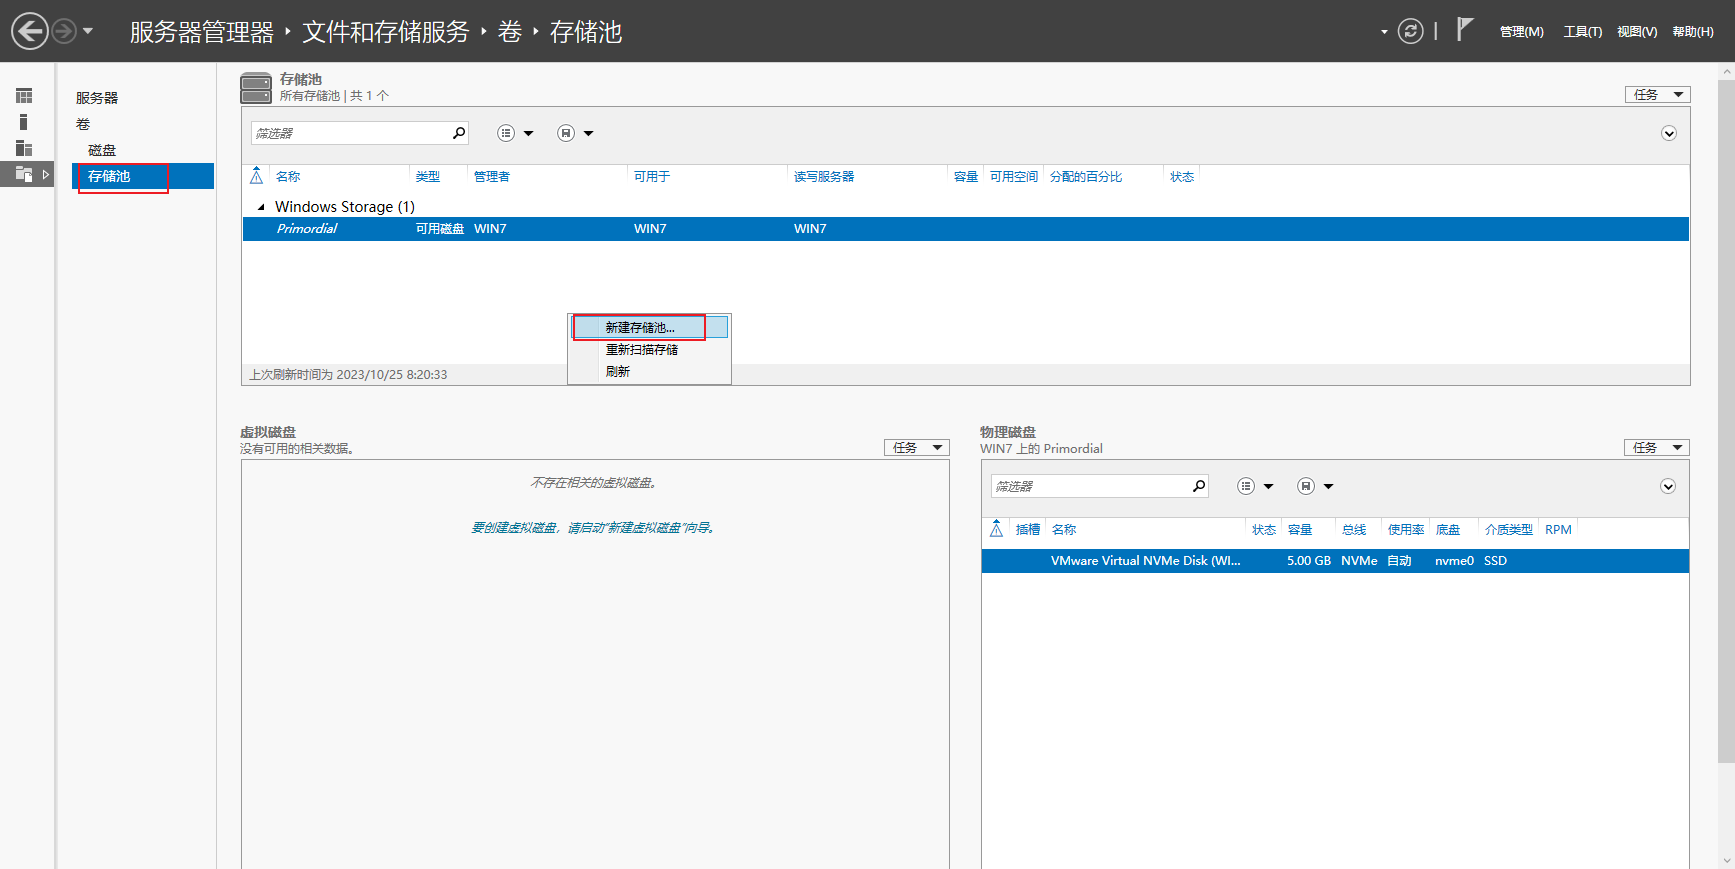Collapse the Windows Storage group
The image size is (1735, 869).
(261, 207)
